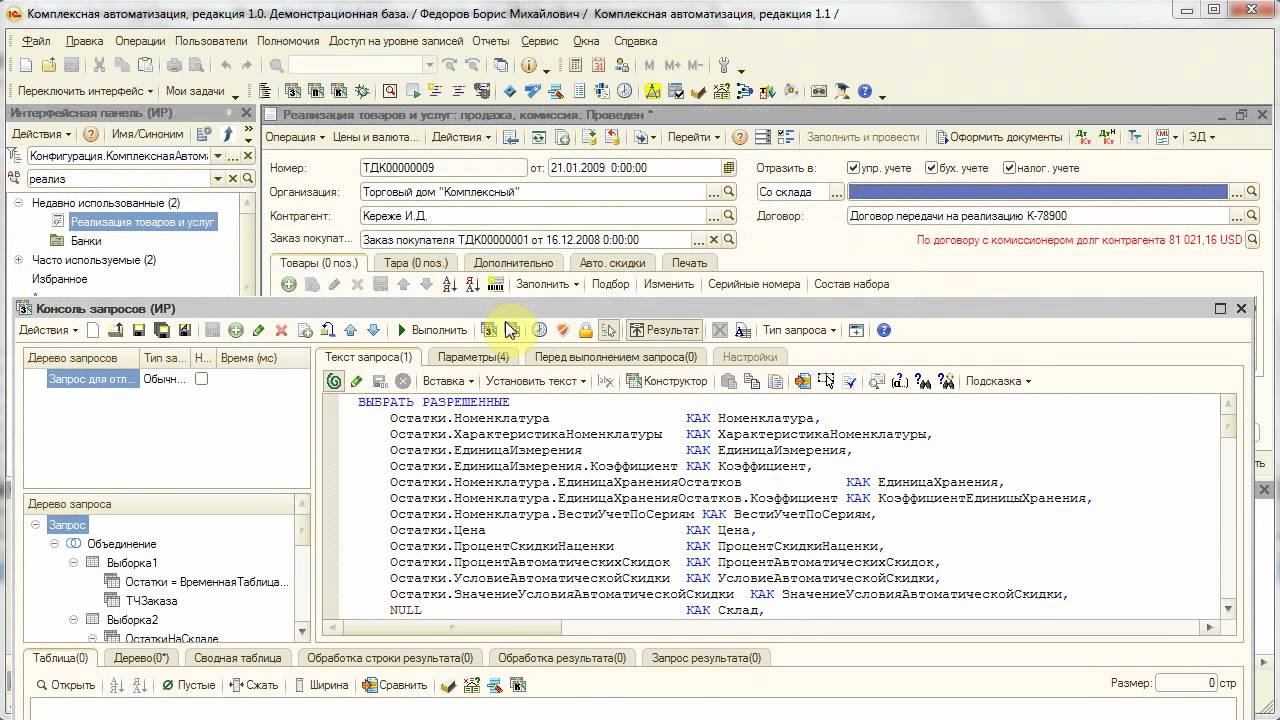Switch to the Параметры(4) tab

pyautogui.click(x=472, y=357)
